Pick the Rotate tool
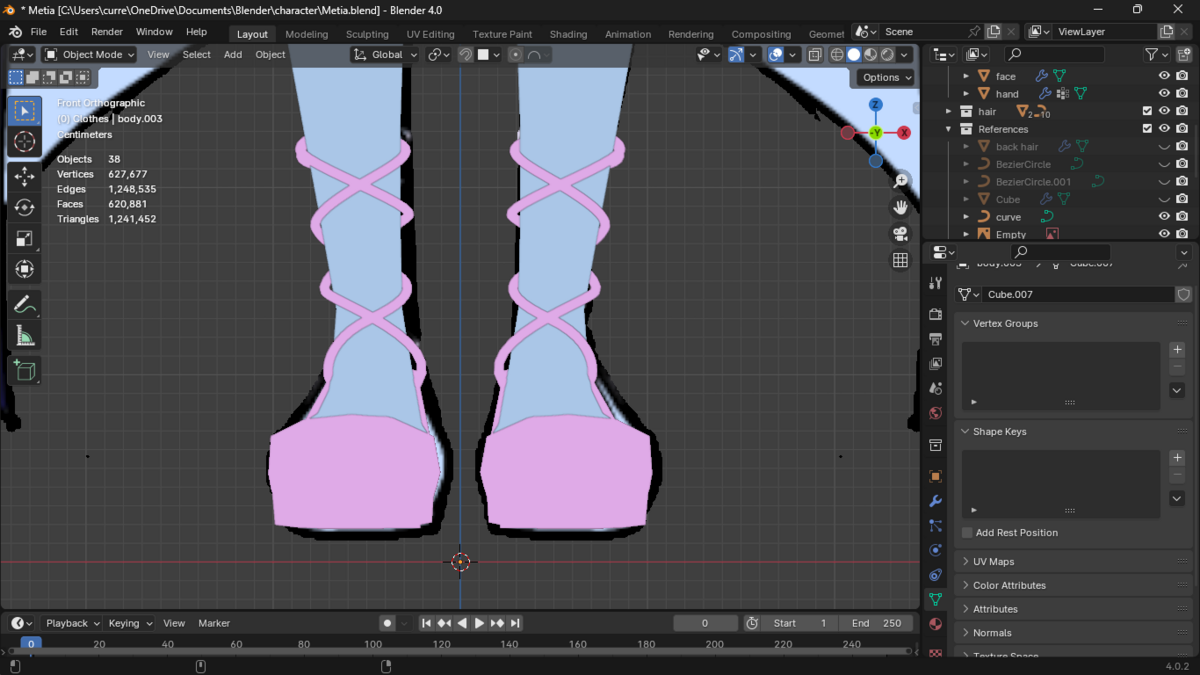 click(25, 208)
